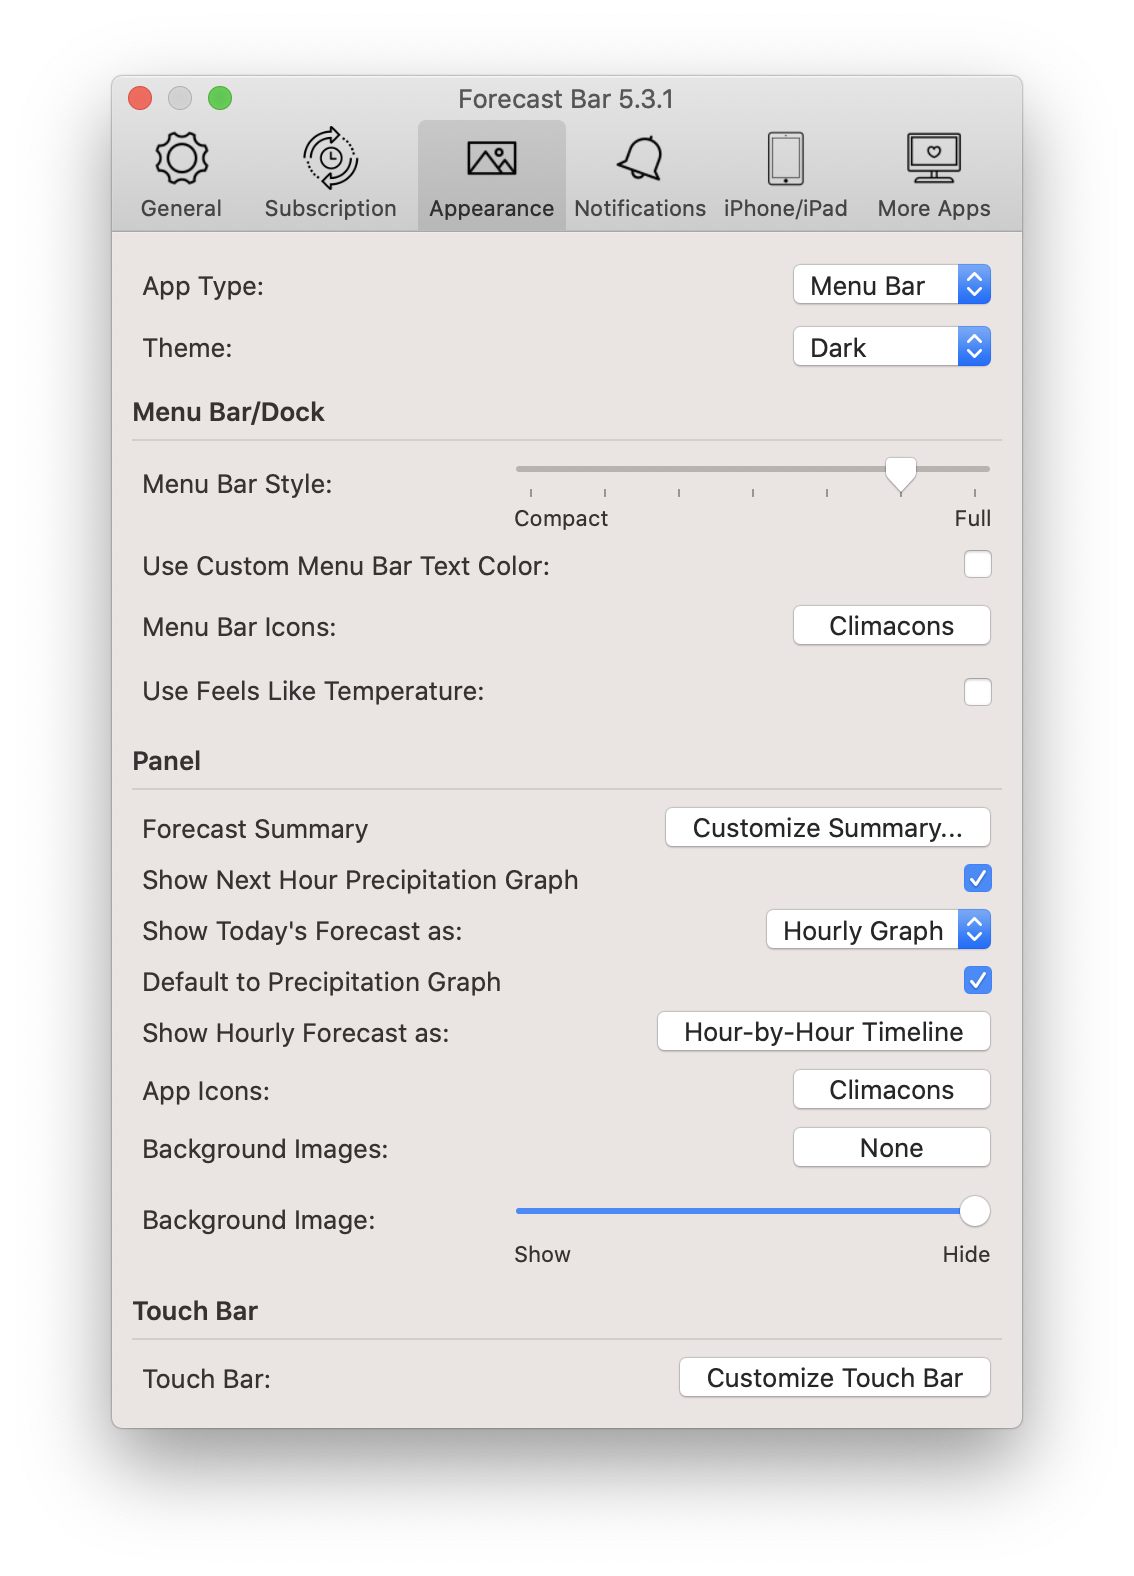Uncheck Show Next Hour Precipitation Graph
The height and width of the screenshot is (1576, 1134).
[x=977, y=878]
